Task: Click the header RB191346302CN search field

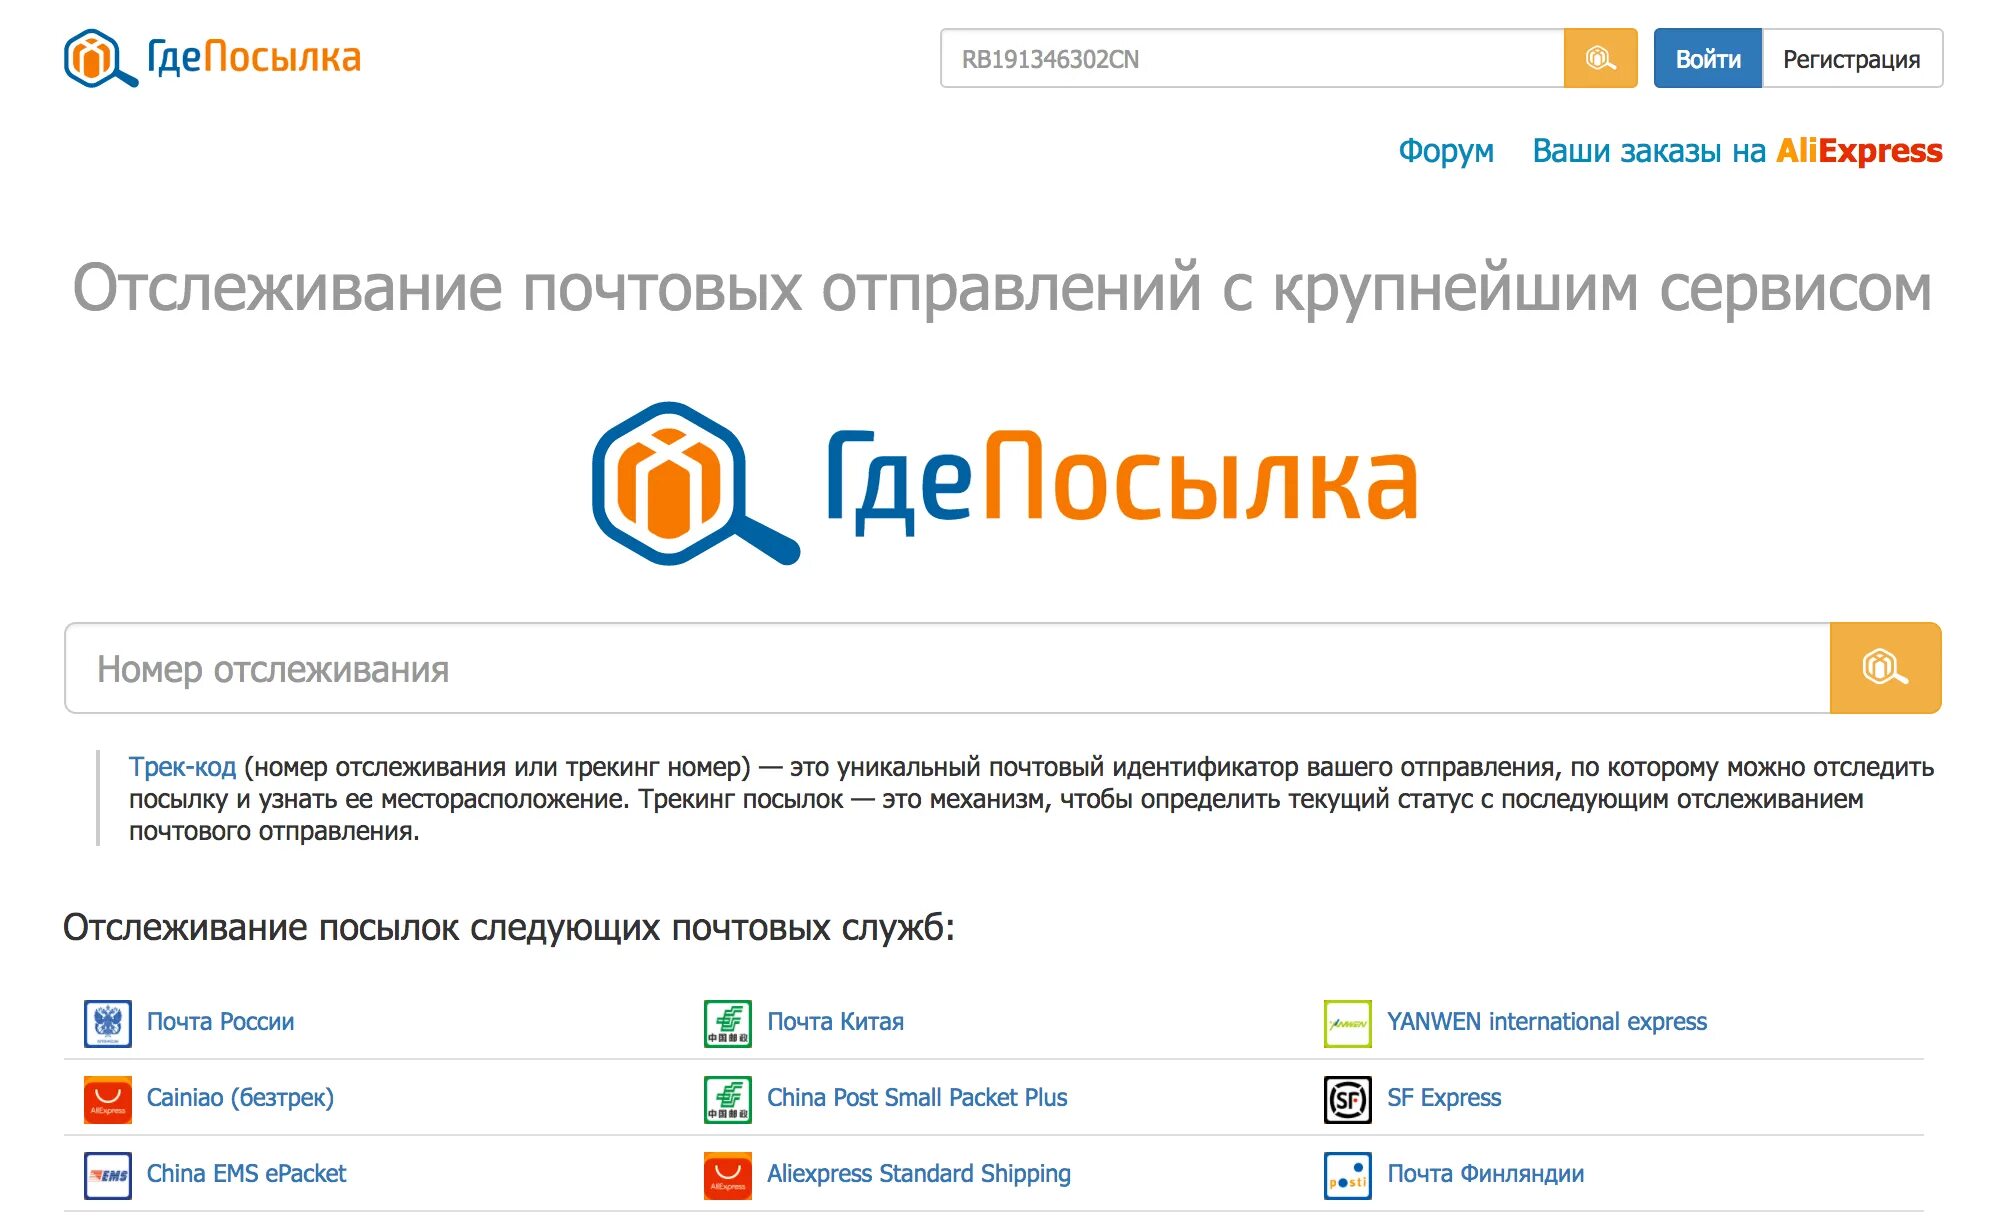Action: (1250, 59)
